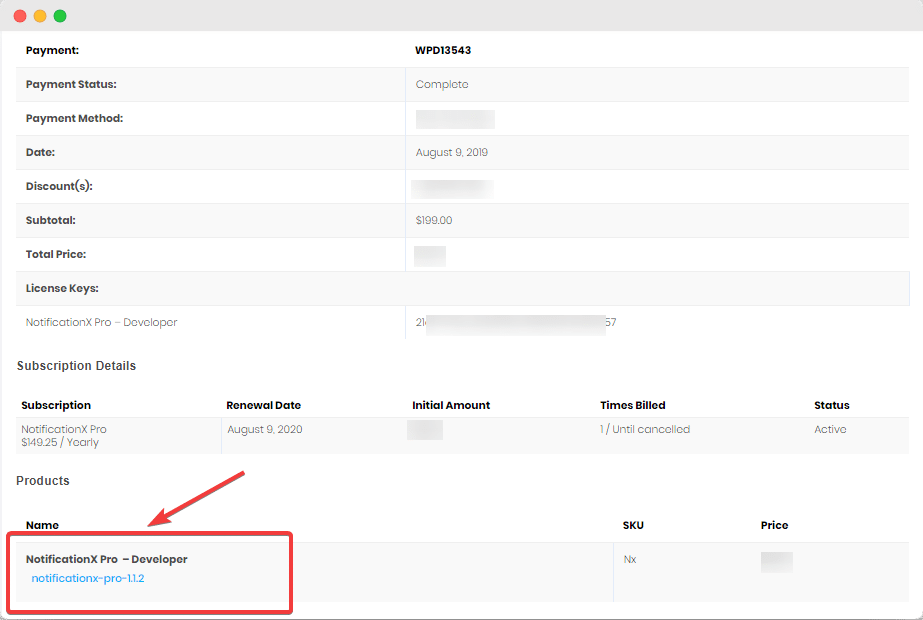923x620 pixels.
Task: Click the 'Payment:' label
Action: [52, 51]
